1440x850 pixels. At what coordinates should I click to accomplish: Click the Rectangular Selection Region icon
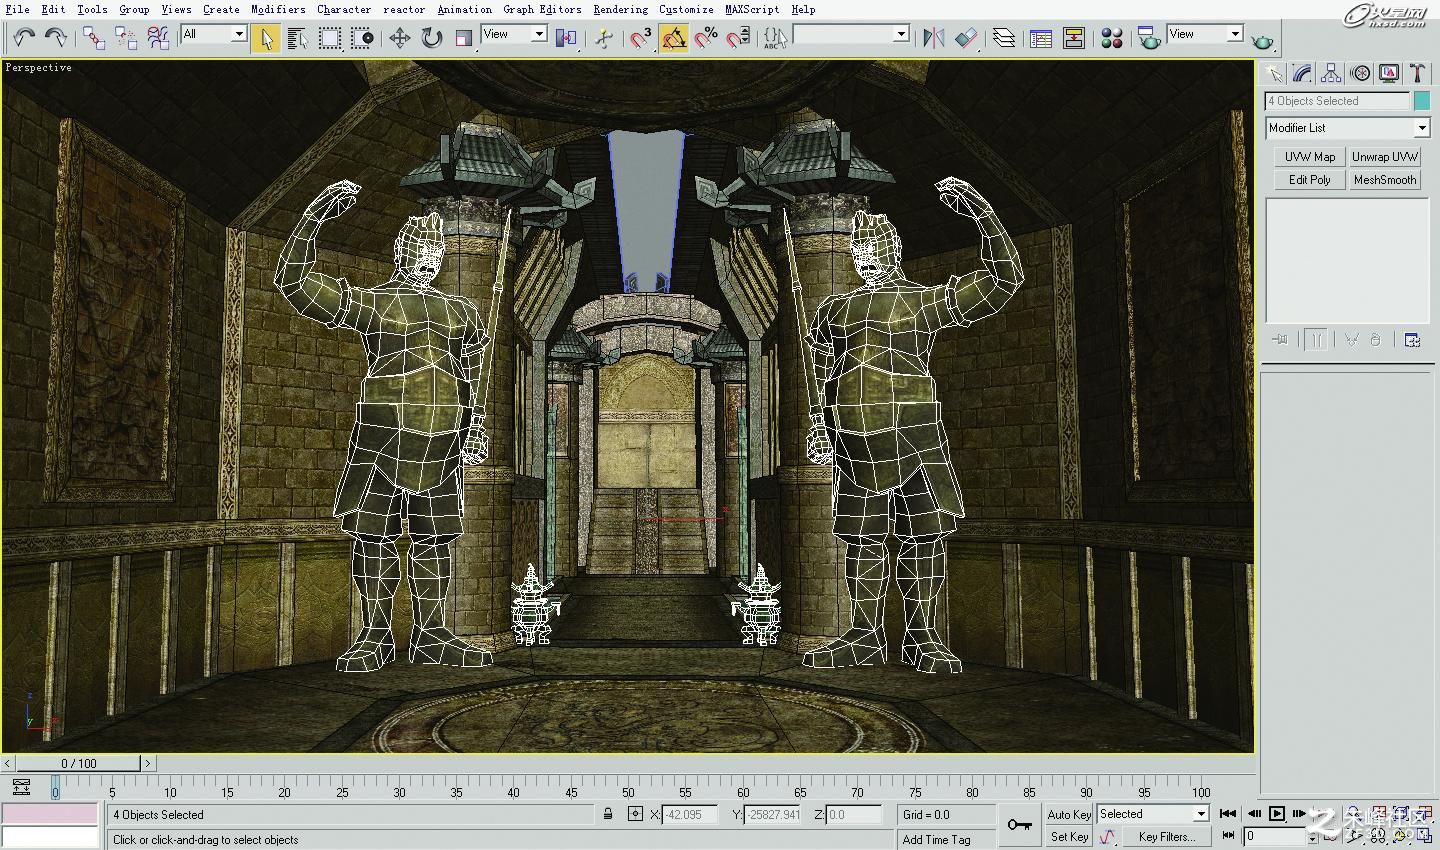(329, 38)
